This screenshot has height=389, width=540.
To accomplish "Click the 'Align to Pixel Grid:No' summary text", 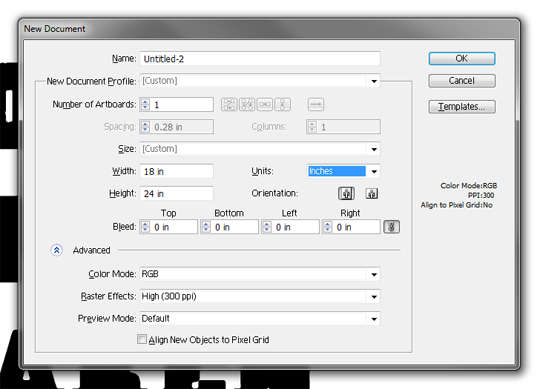I will pyautogui.click(x=457, y=205).
